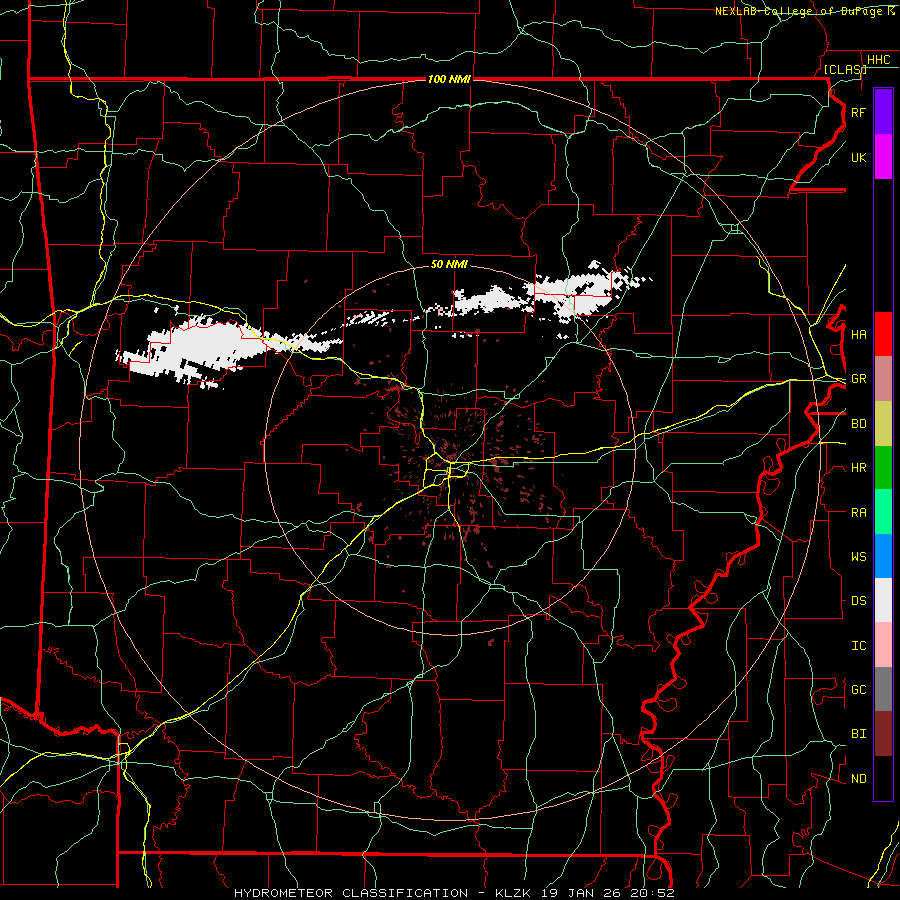Image resolution: width=900 pixels, height=900 pixels.
Task: Click the HR legend label
Action: point(858,468)
